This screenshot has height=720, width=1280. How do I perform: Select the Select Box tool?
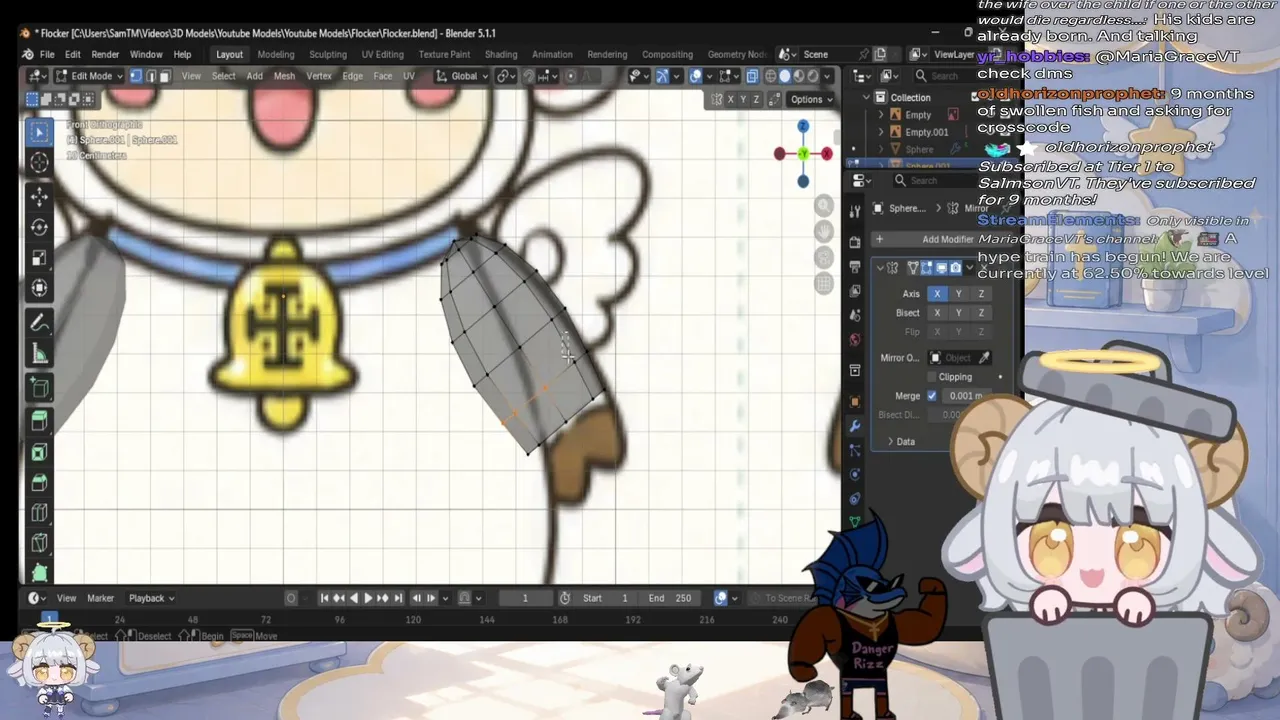[x=40, y=133]
